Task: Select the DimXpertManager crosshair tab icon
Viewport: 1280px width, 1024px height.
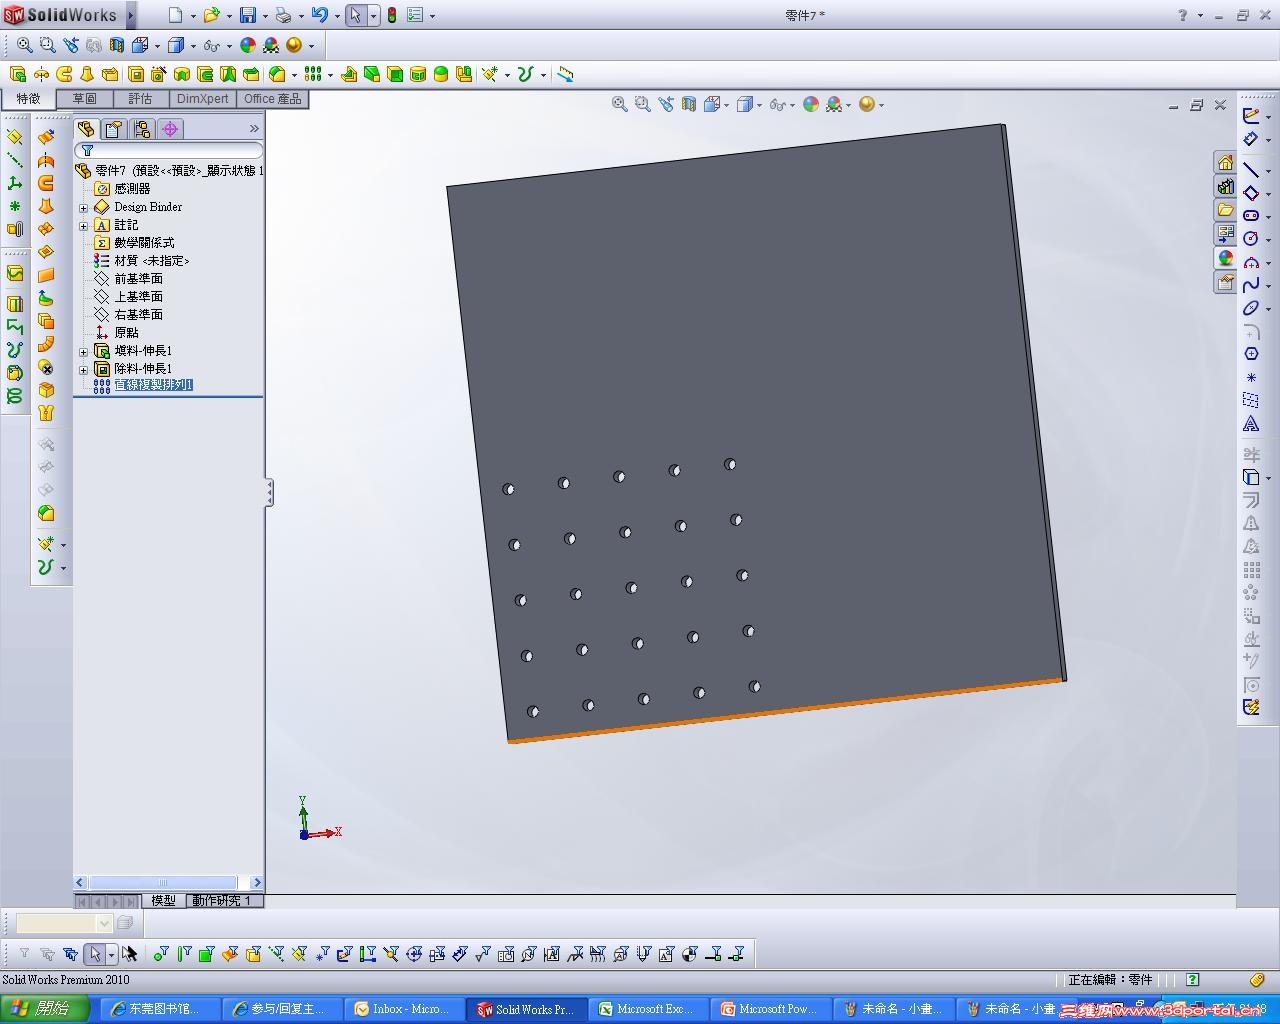Action: coord(170,129)
